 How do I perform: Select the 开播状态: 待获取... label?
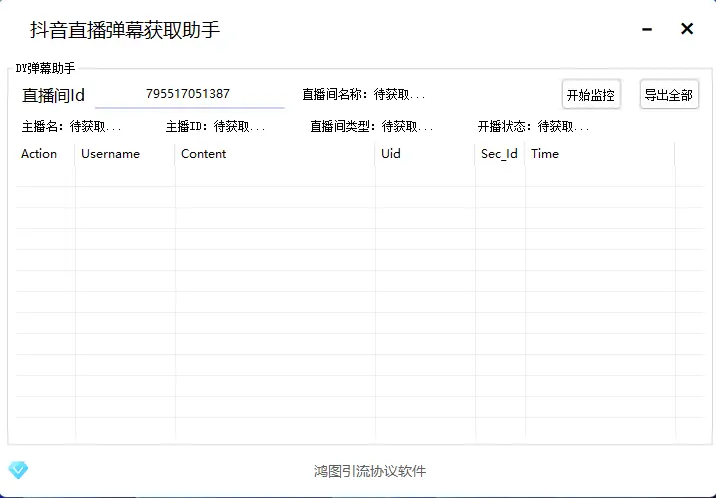click(x=533, y=126)
